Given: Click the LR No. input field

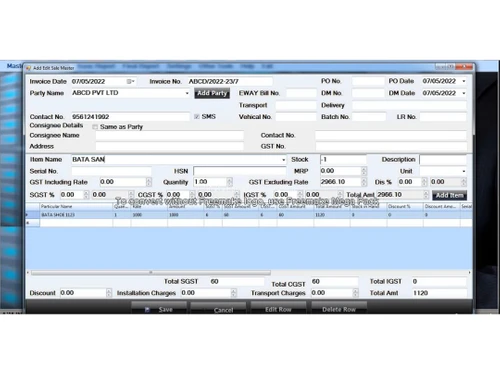Looking at the screenshot, I should tap(443, 117).
